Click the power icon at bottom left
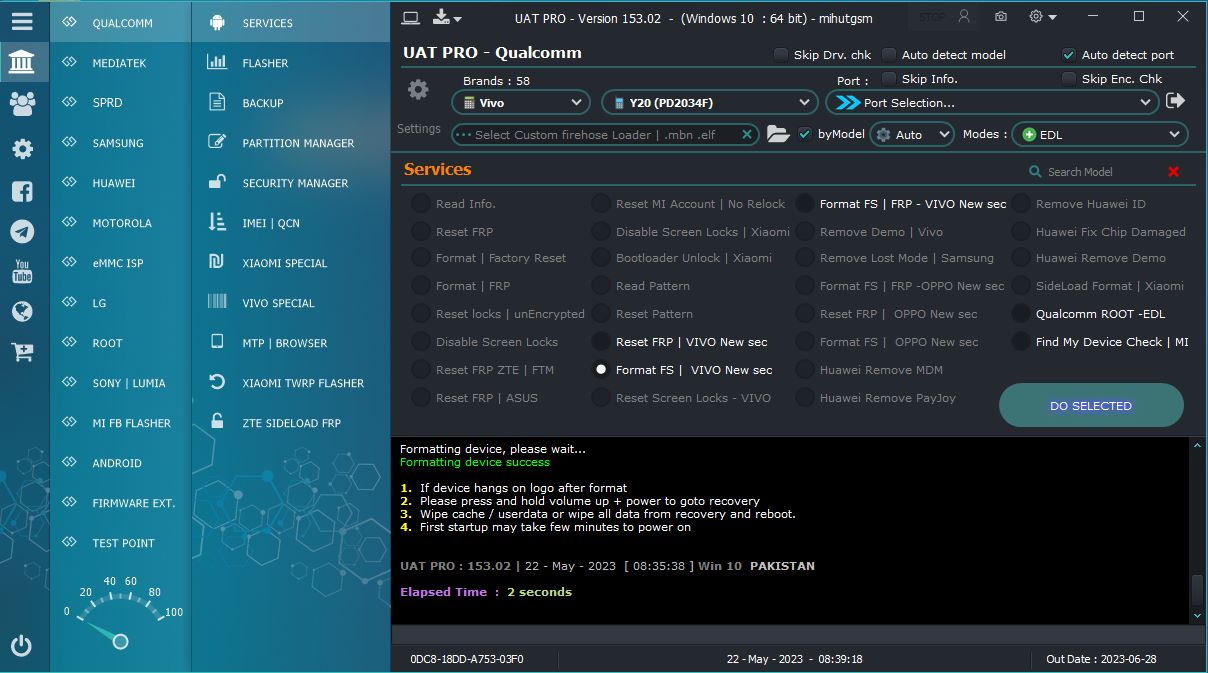This screenshot has height=673, width=1208. (x=22, y=646)
